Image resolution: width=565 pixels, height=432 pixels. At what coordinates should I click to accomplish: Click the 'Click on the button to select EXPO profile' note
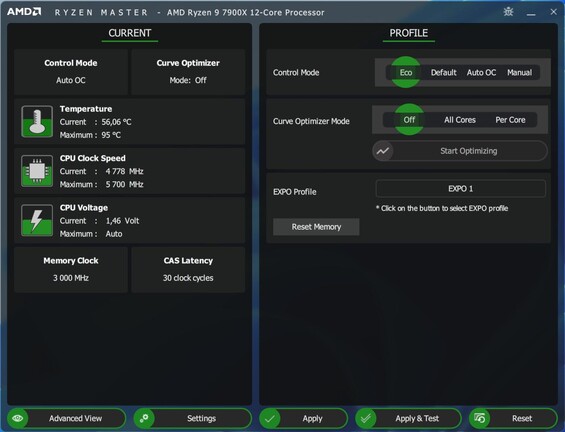tap(442, 208)
